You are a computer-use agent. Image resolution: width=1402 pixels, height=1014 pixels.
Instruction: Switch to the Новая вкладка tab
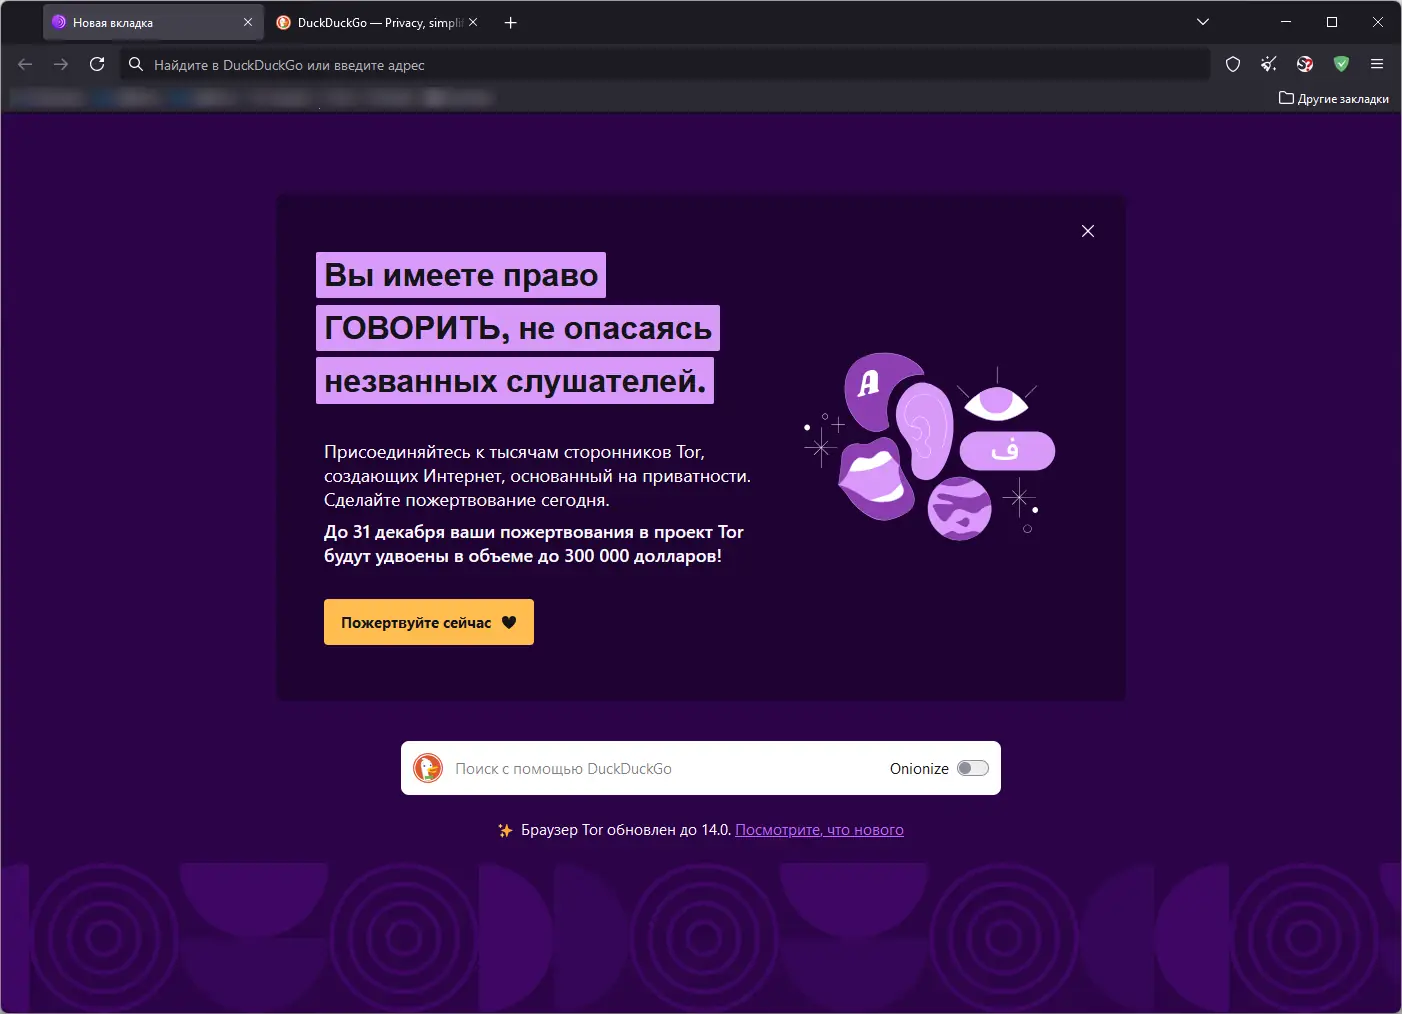[154, 22]
